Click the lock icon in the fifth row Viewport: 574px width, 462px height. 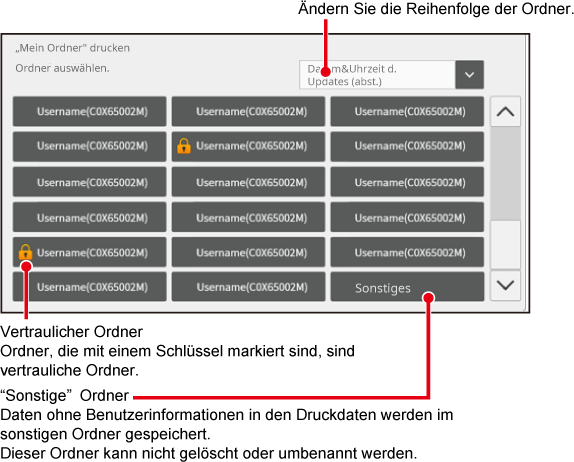tap(25, 252)
